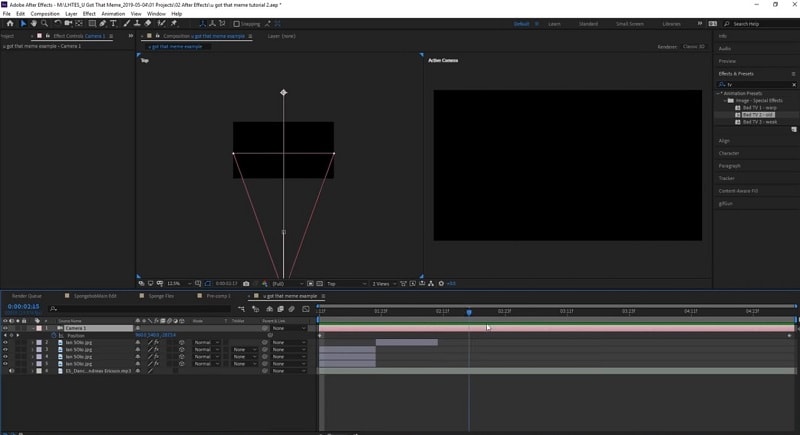Click the blue current-time indicator in timeline
The width and height of the screenshot is (800, 435).
point(468,312)
